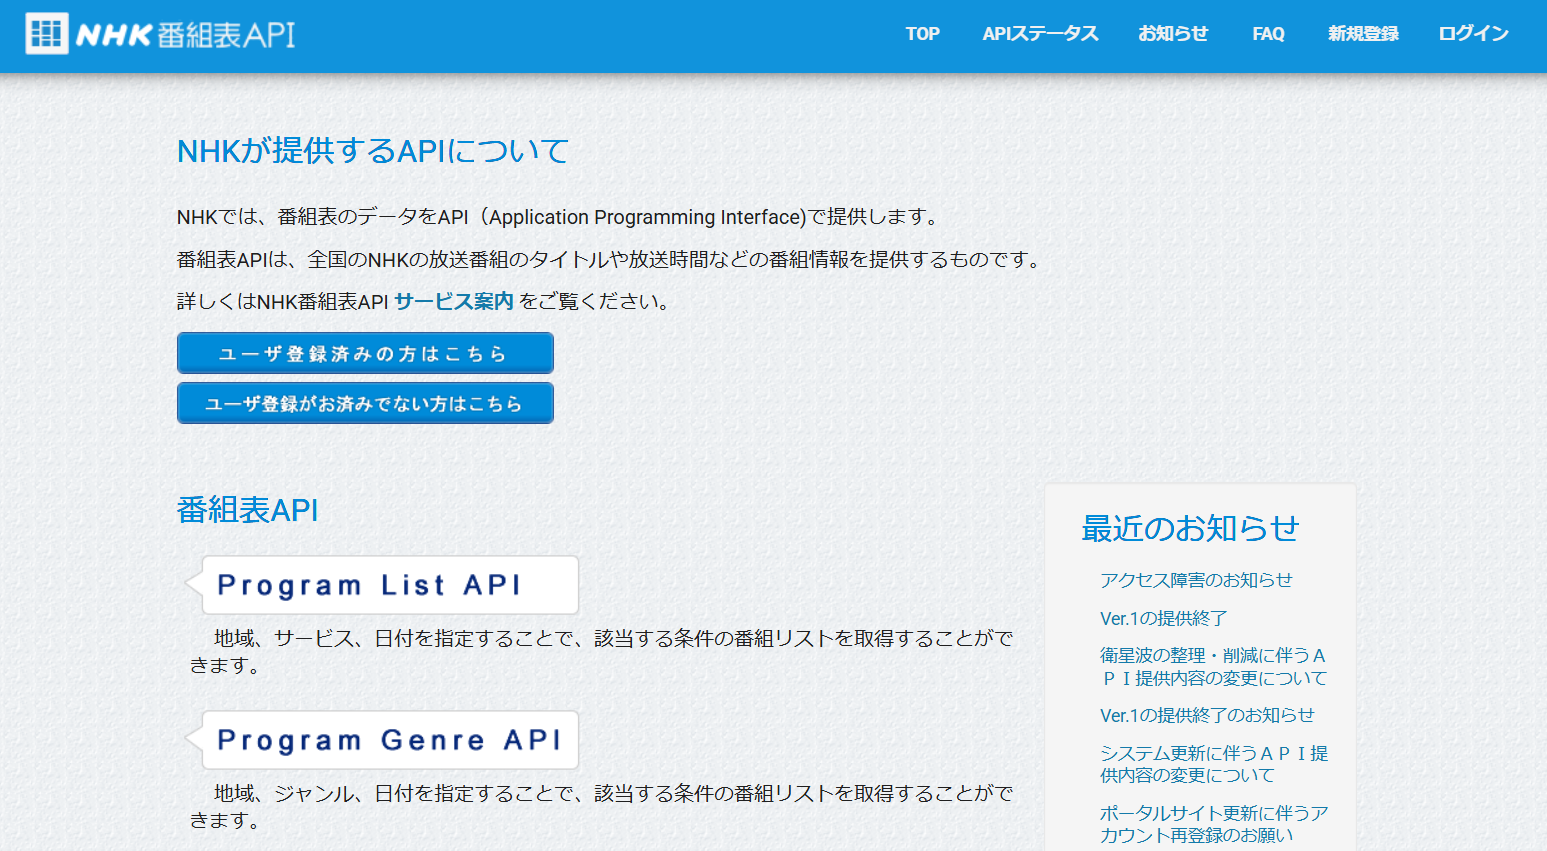Click the ログイン menu item
Image resolution: width=1547 pixels, height=851 pixels.
1473,34
